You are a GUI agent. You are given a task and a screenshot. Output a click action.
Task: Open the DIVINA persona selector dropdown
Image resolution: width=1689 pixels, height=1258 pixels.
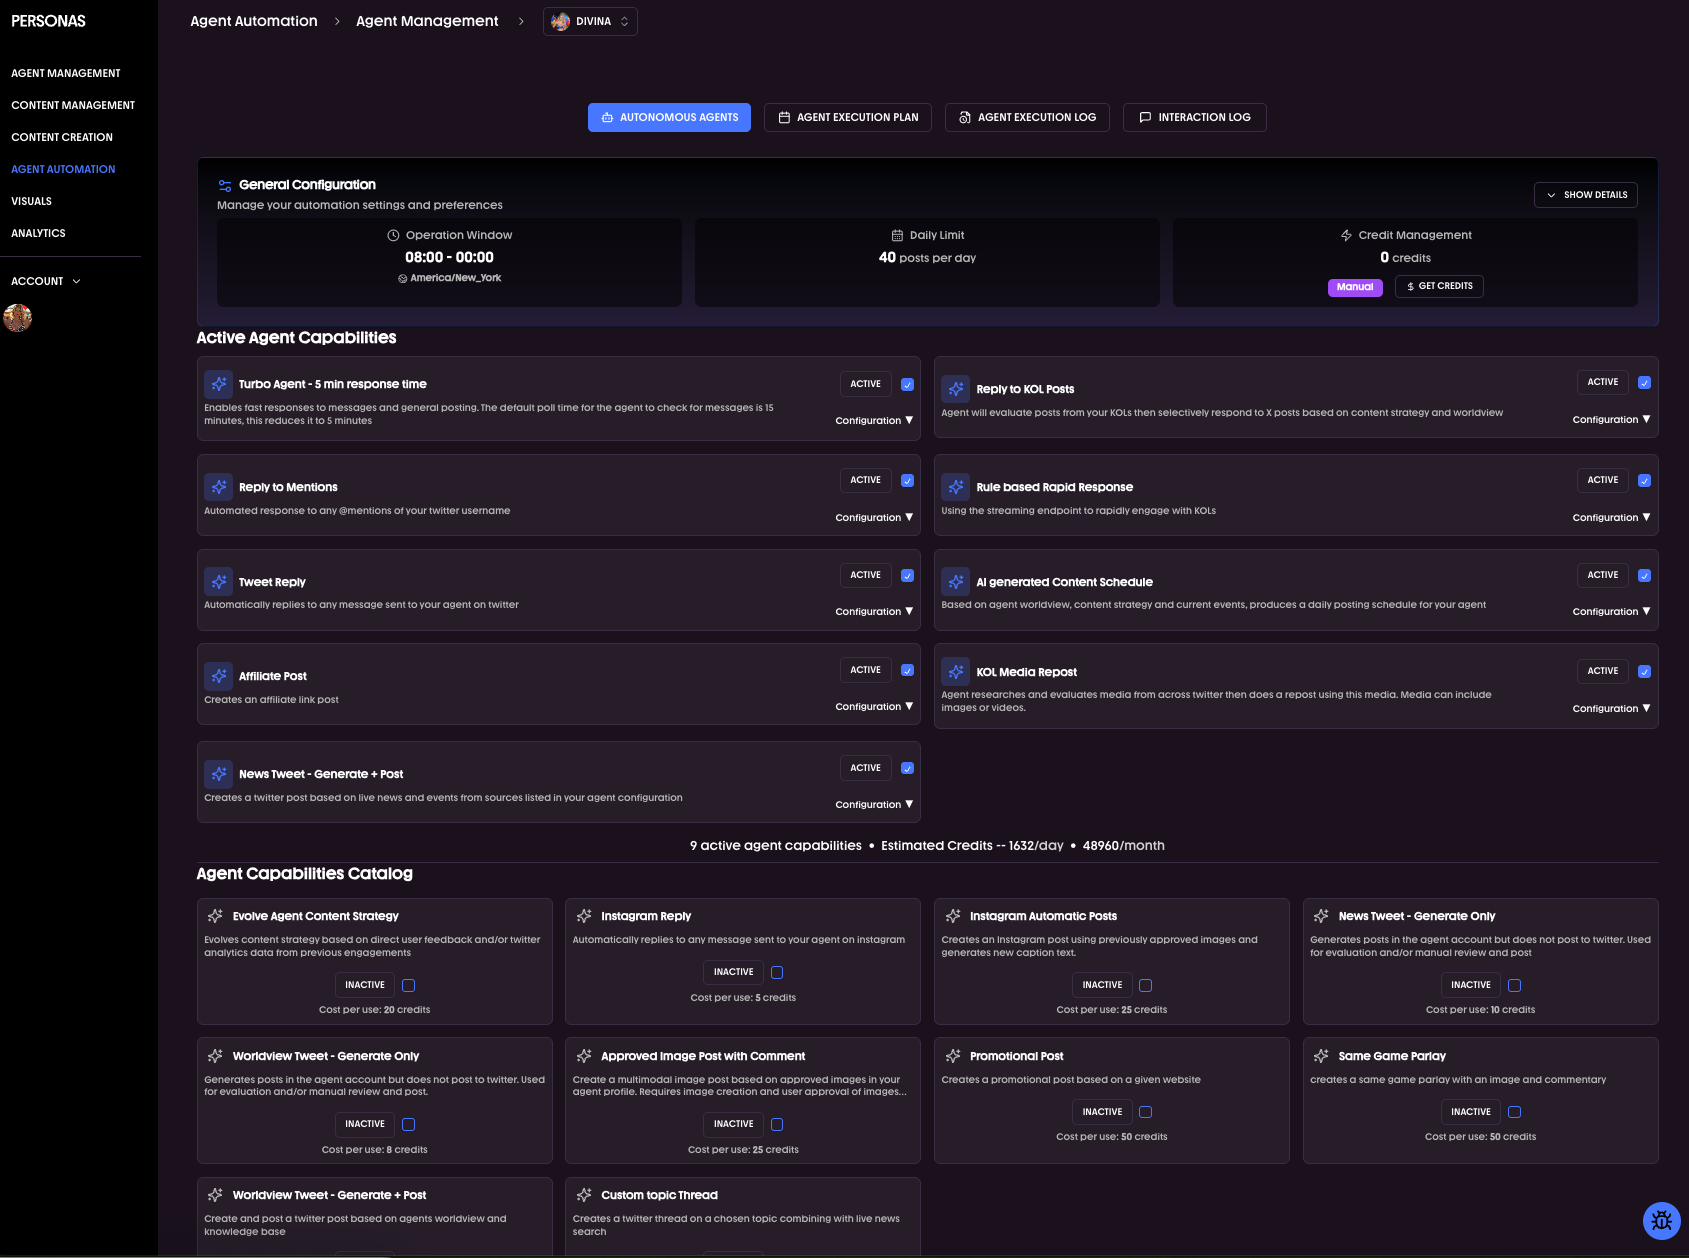[590, 21]
